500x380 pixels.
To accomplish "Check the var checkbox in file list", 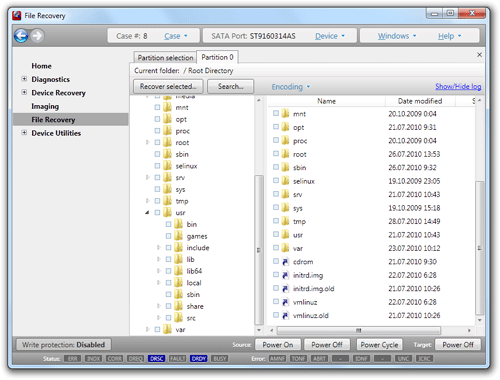I will 276,248.
